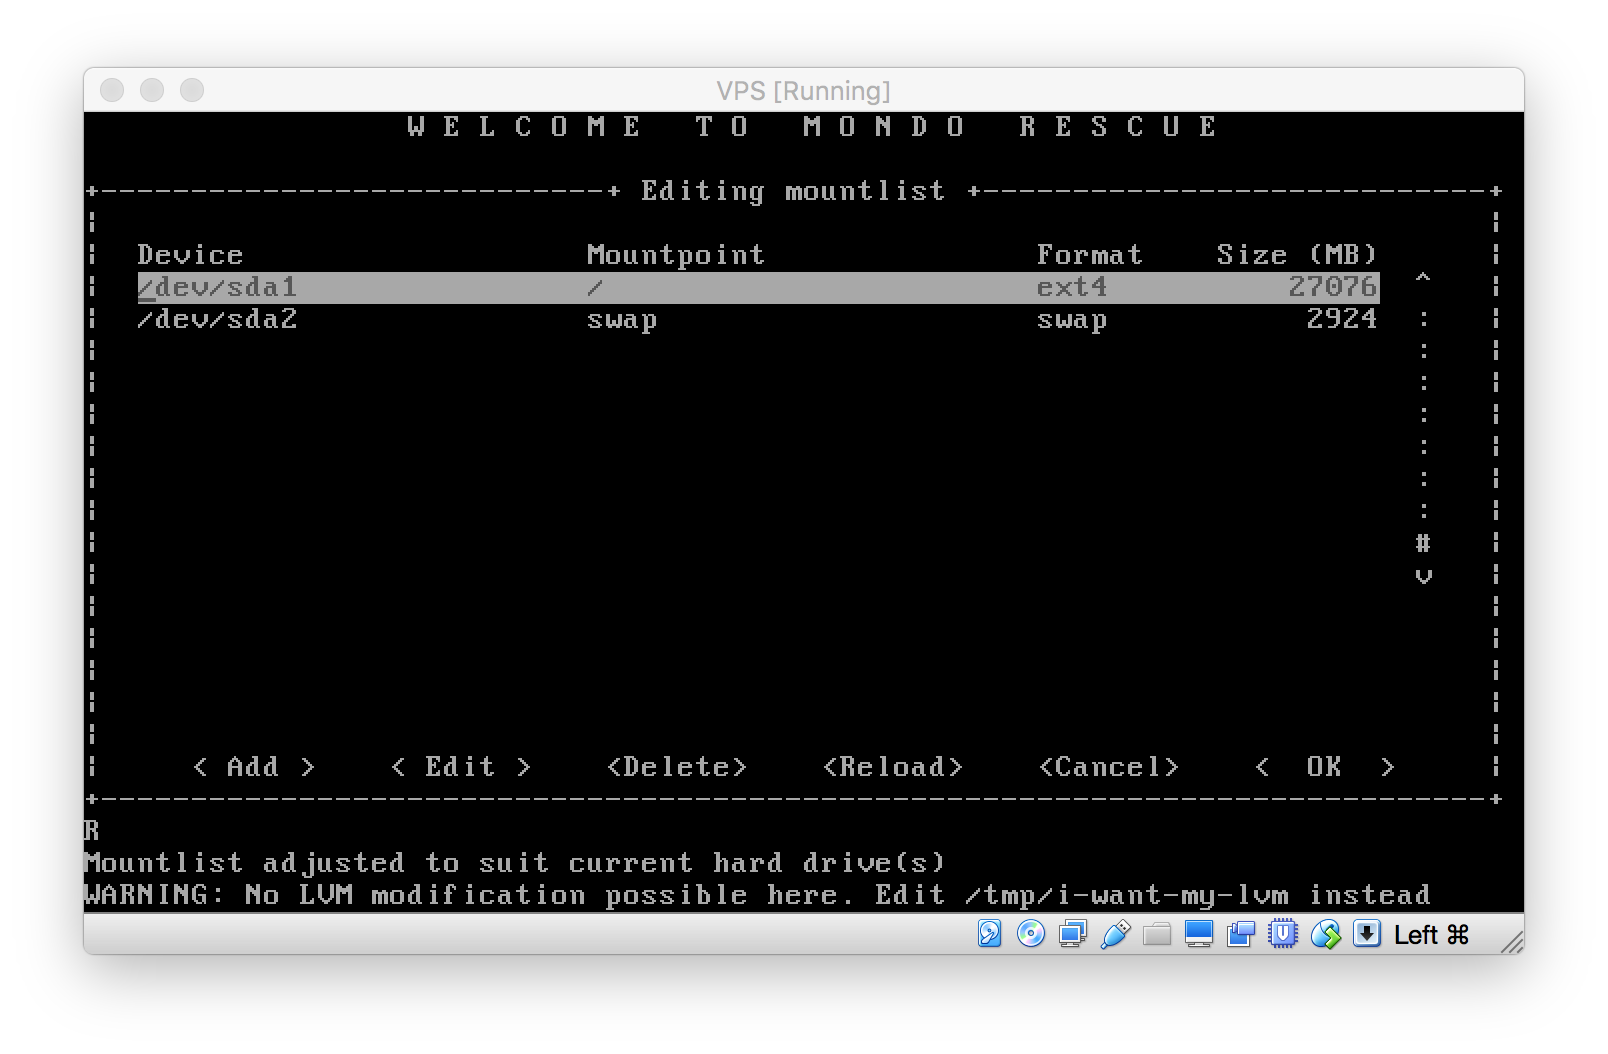
Task: Click the network adapters status icon
Action: pos(1073,934)
